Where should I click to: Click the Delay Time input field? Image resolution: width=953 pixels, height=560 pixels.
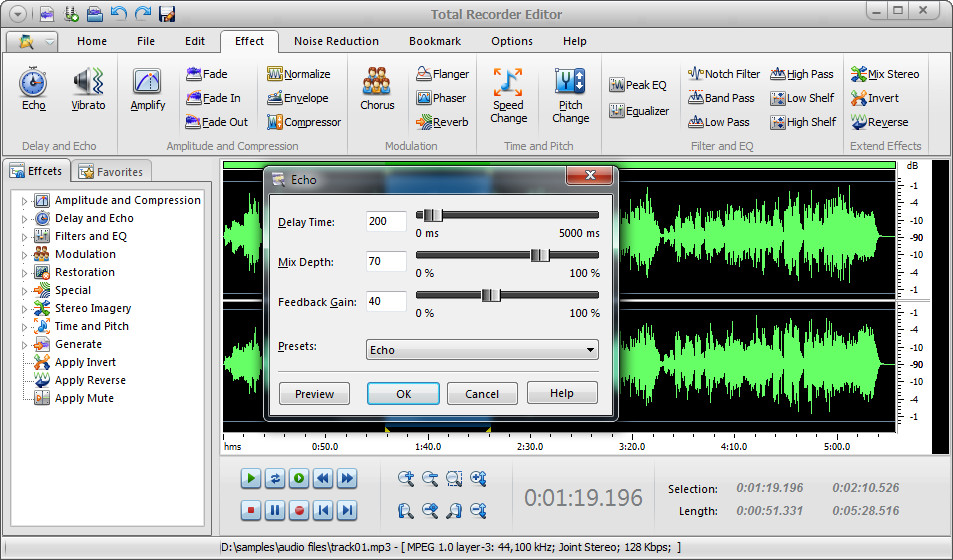pyautogui.click(x=386, y=221)
